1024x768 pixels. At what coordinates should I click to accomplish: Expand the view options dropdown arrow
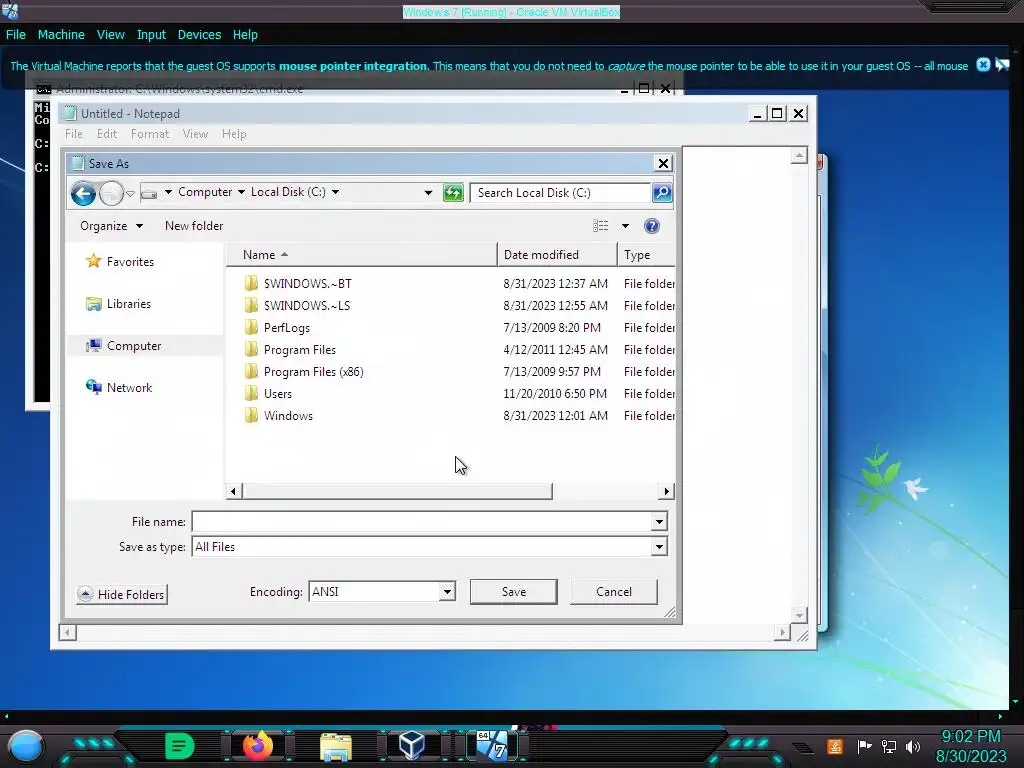(x=625, y=226)
